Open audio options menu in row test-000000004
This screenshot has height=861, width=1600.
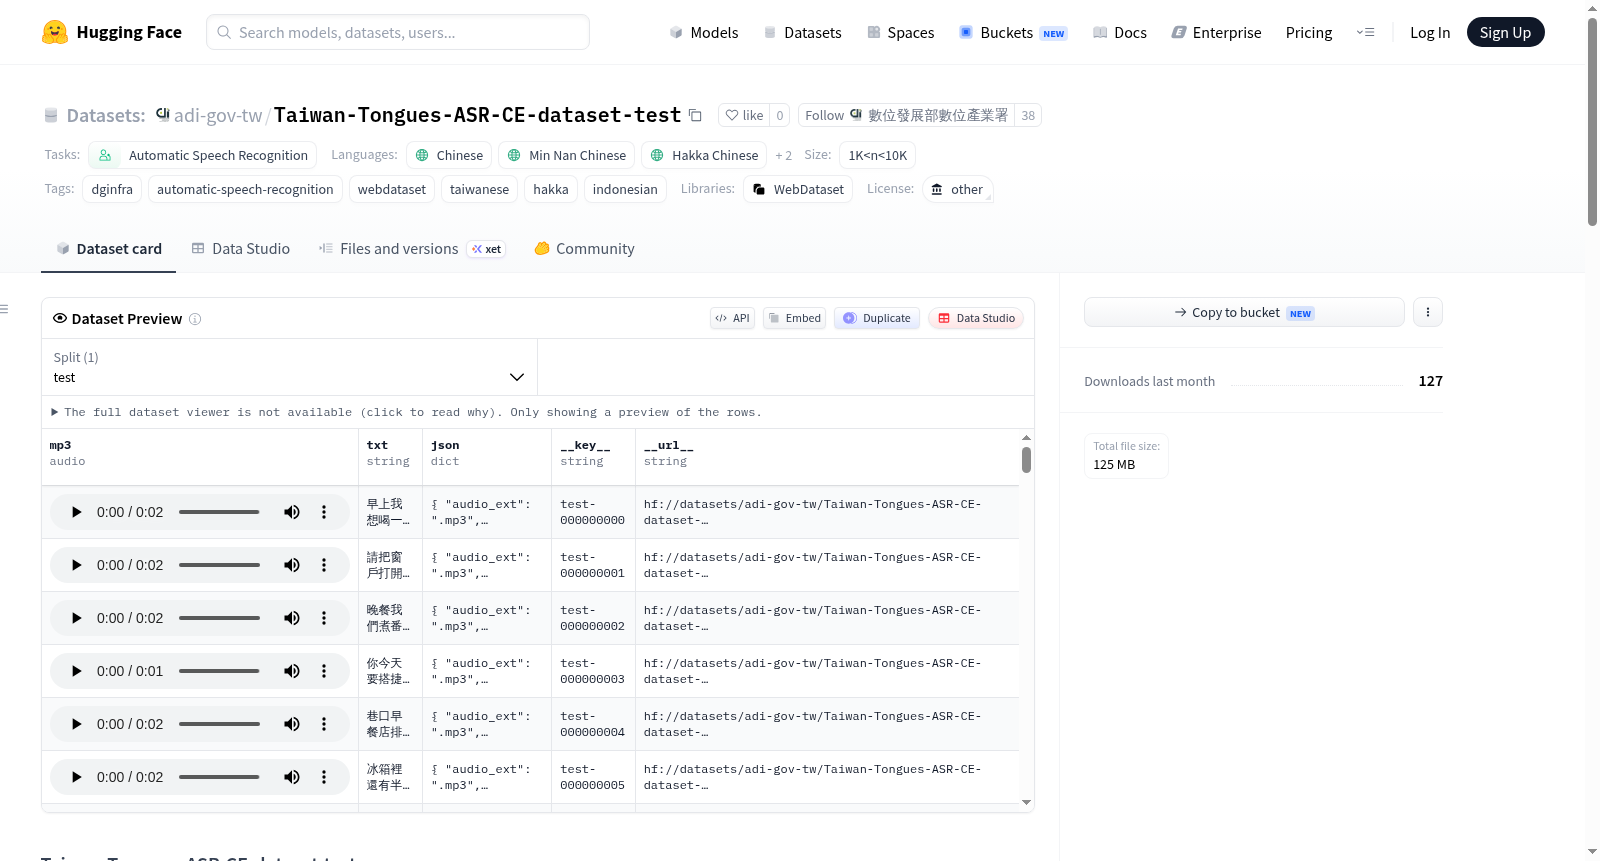point(324,724)
